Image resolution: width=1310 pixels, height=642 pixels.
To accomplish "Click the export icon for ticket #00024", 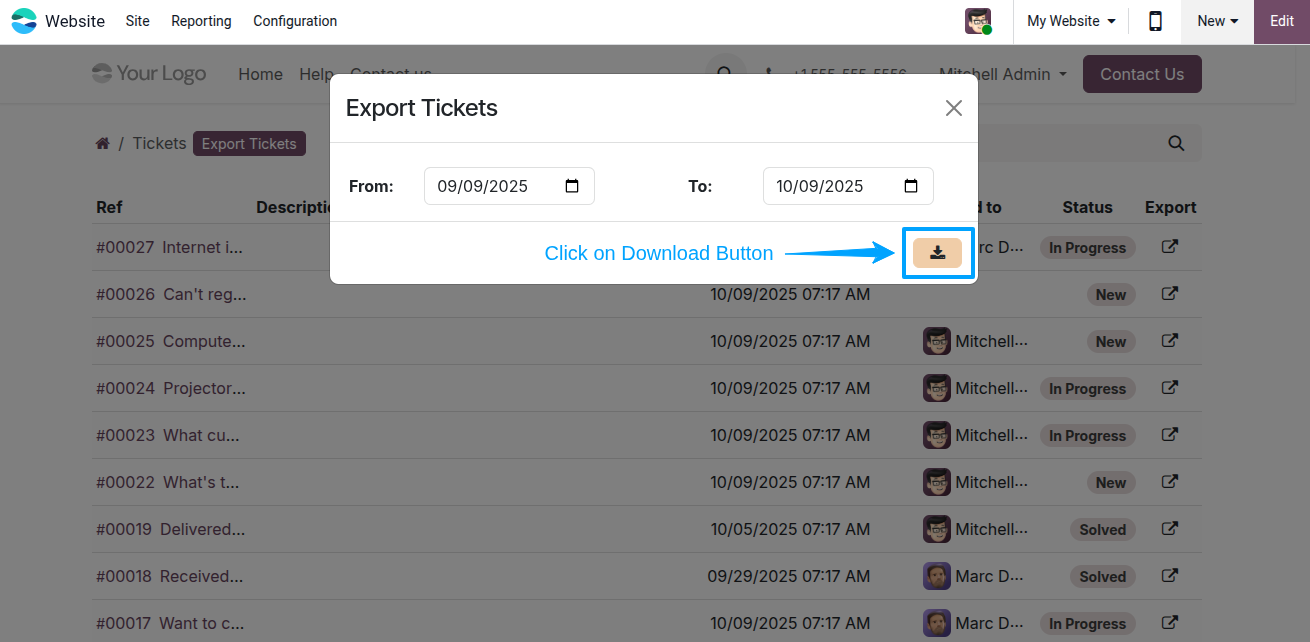I will [1169, 388].
